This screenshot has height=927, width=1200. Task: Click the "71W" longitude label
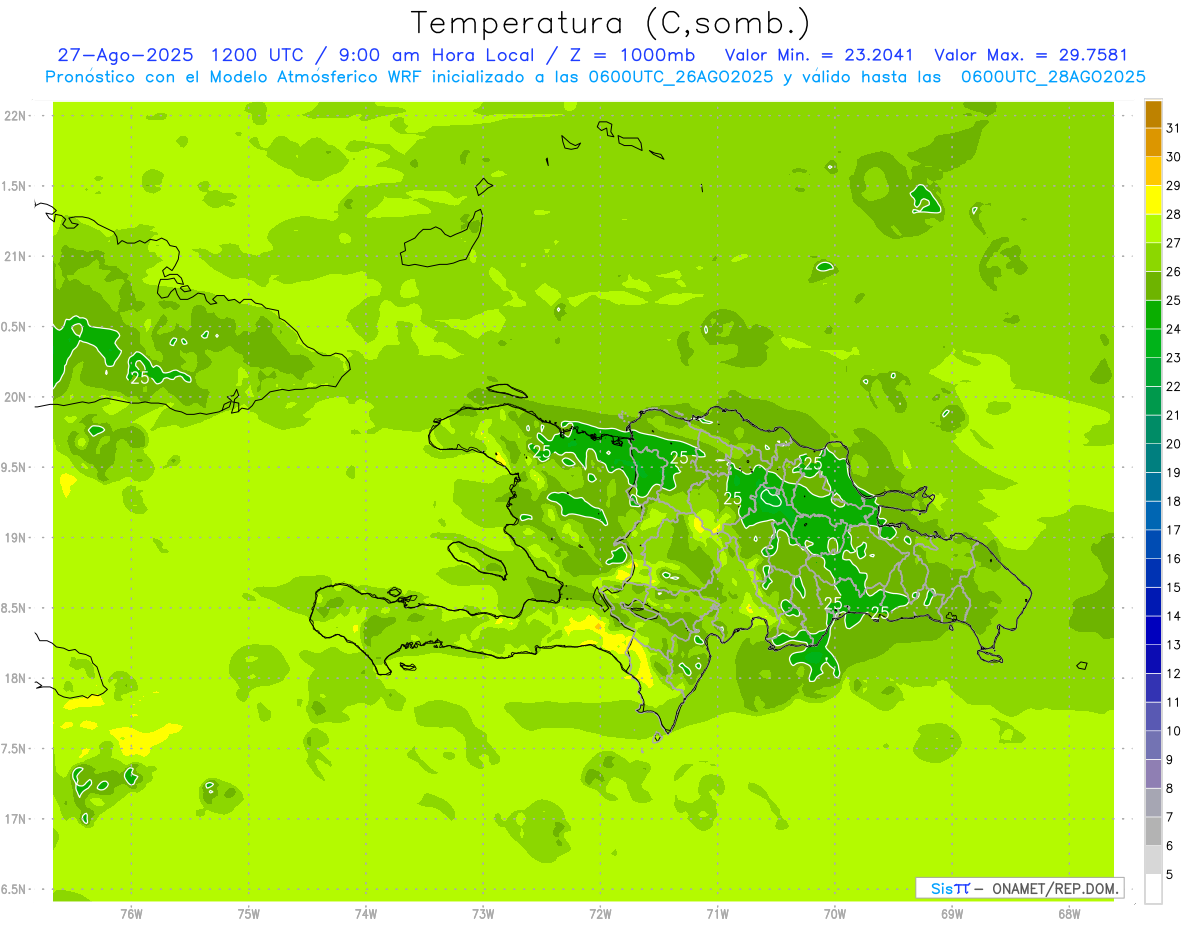coord(717,914)
